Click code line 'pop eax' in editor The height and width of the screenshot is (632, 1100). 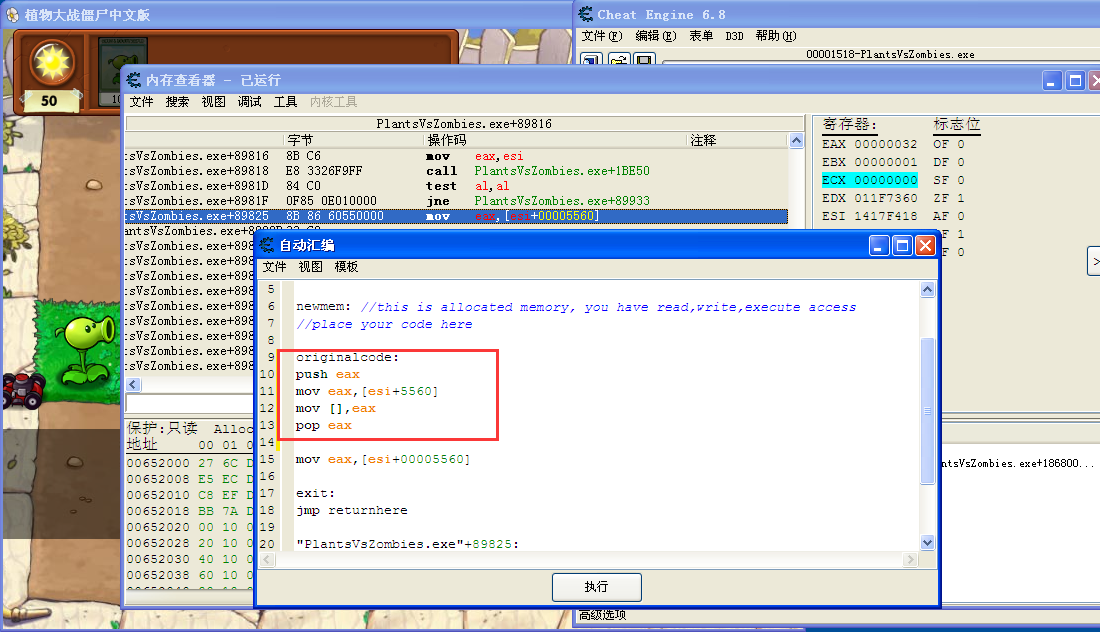323,426
